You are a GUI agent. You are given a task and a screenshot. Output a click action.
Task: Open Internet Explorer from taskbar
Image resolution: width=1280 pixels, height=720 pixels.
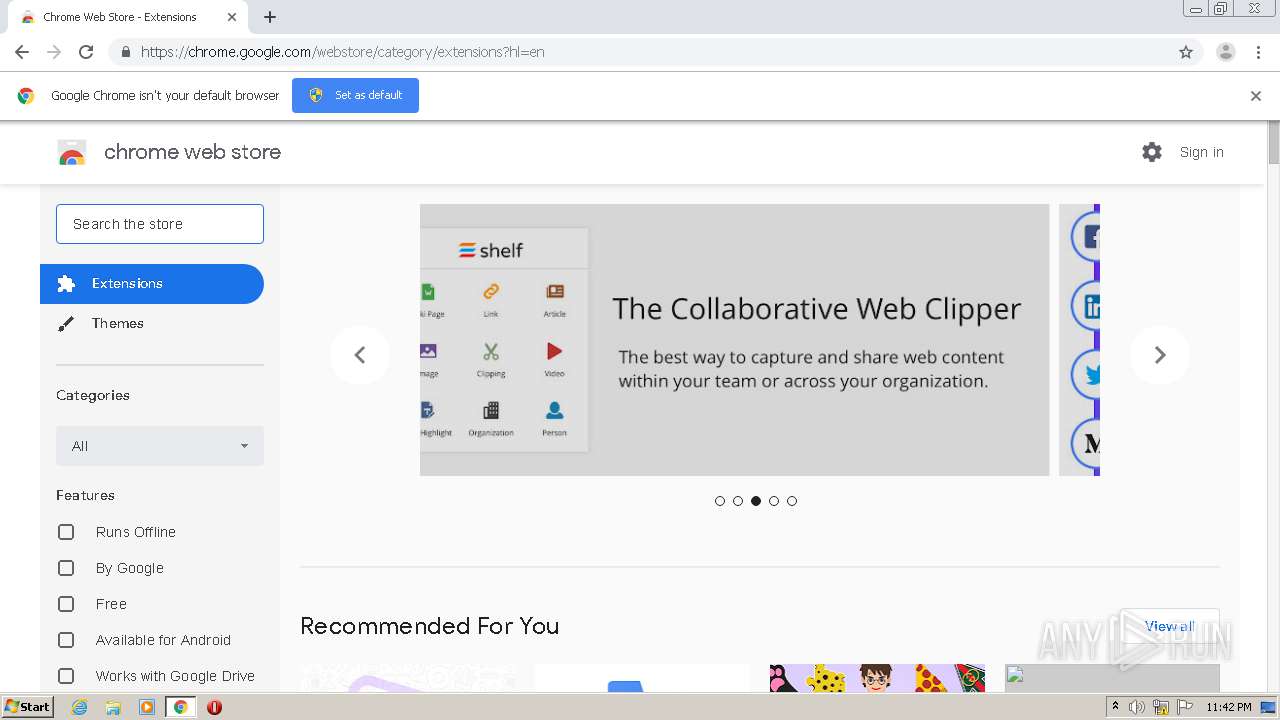pyautogui.click(x=80, y=707)
